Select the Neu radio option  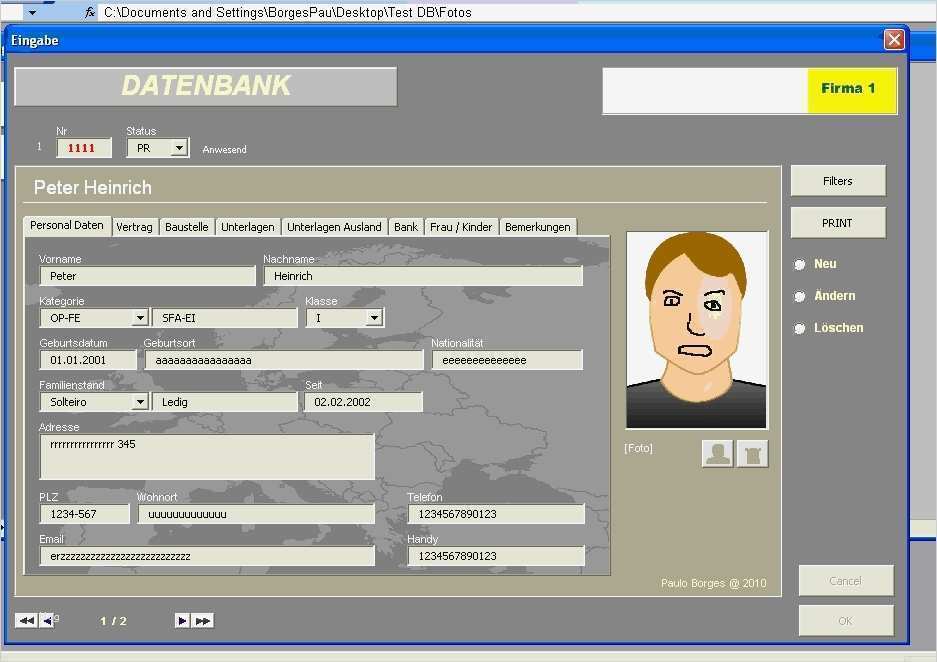[800, 264]
